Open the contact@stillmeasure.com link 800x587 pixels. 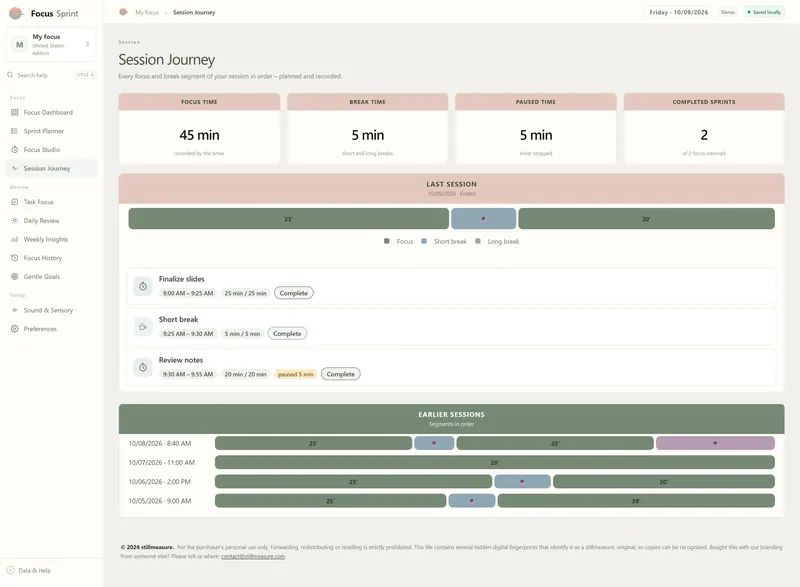[253, 556]
